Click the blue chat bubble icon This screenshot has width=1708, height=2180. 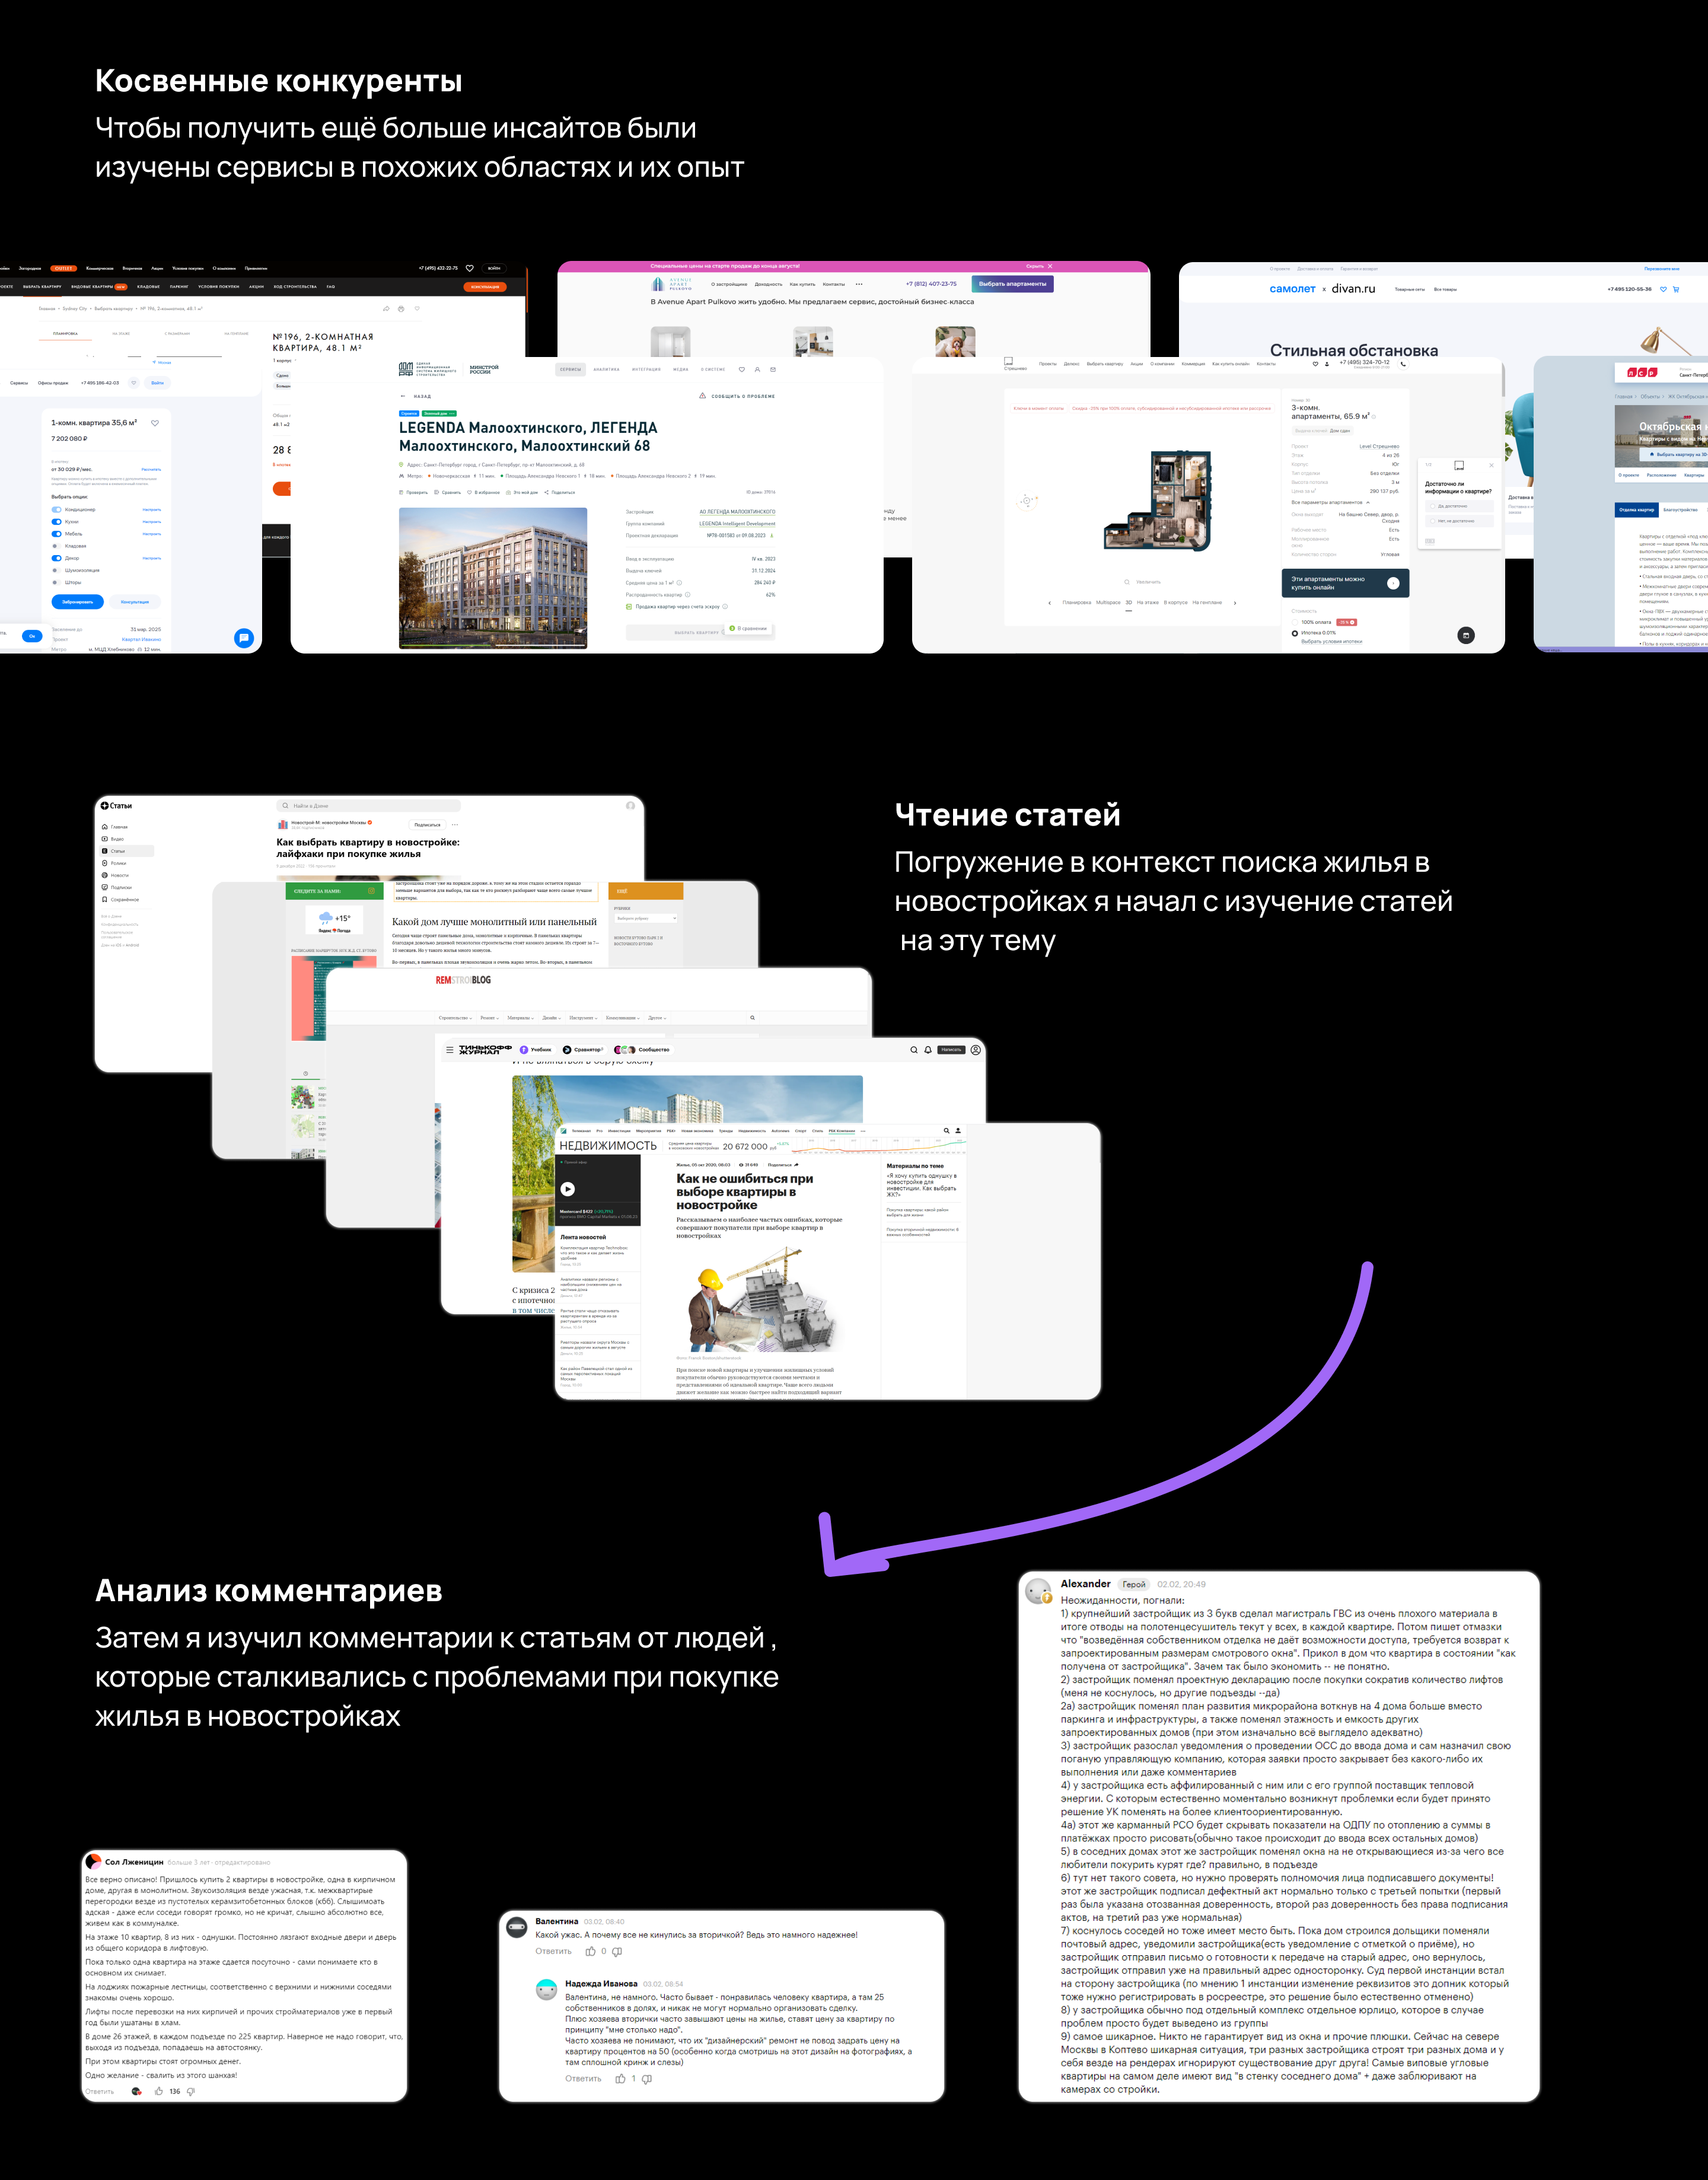tap(243, 638)
